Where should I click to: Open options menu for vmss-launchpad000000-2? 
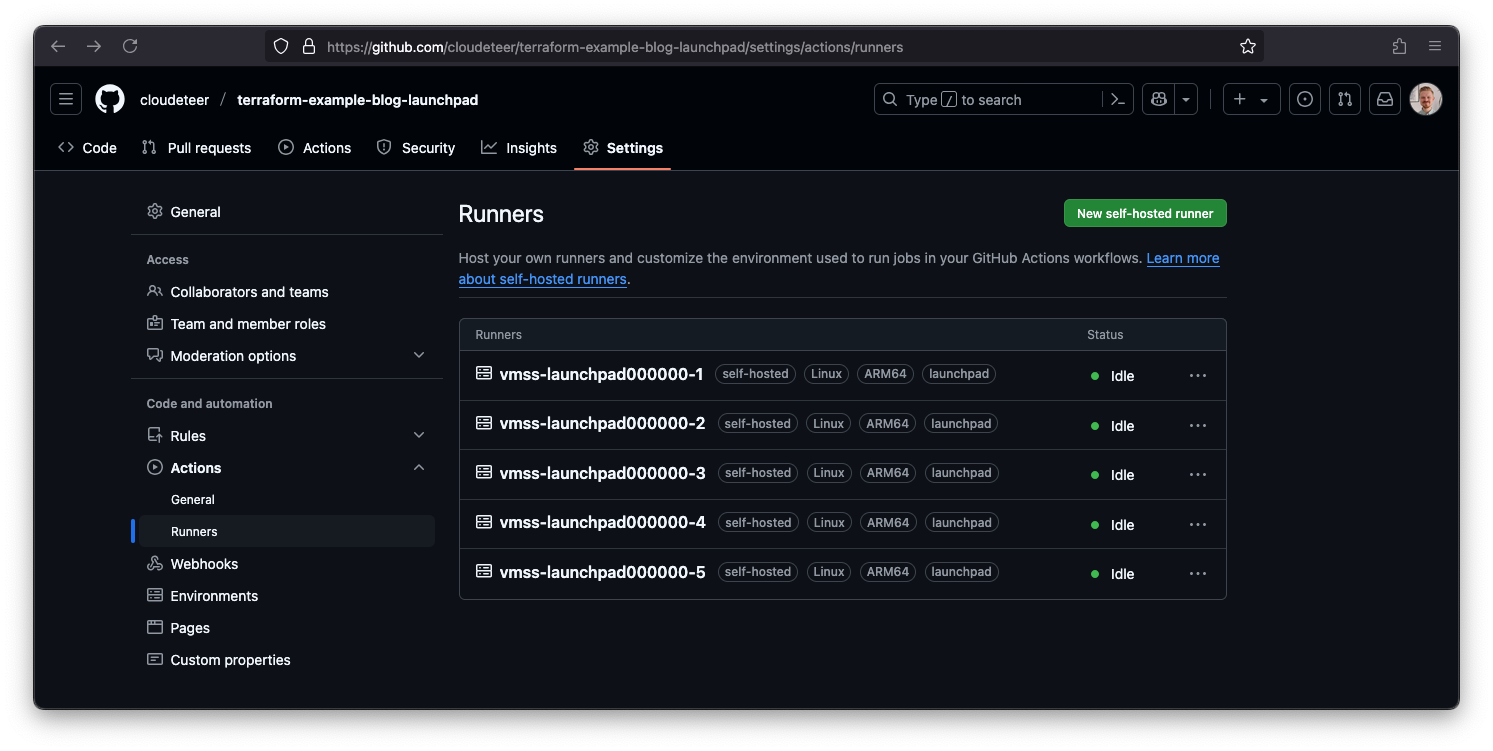pyautogui.click(x=1198, y=425)
